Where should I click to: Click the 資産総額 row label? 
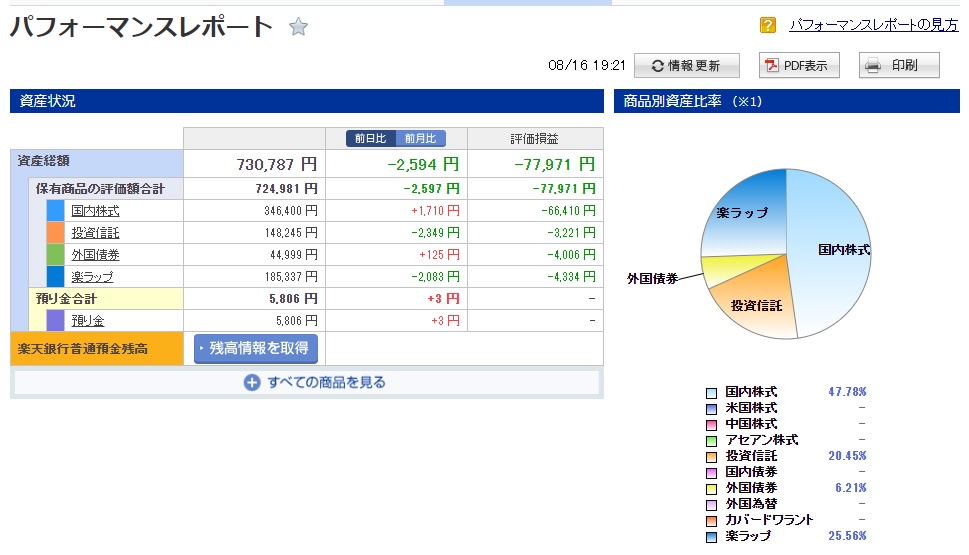point(43,161)
